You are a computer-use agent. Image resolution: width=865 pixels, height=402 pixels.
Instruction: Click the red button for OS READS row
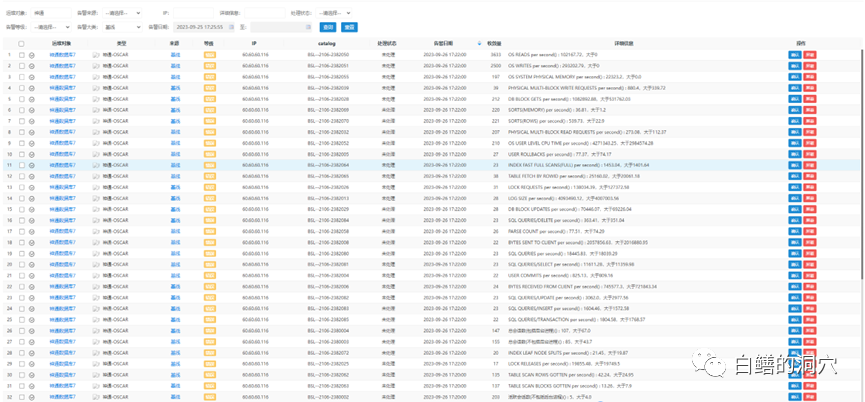click(810, 56)
